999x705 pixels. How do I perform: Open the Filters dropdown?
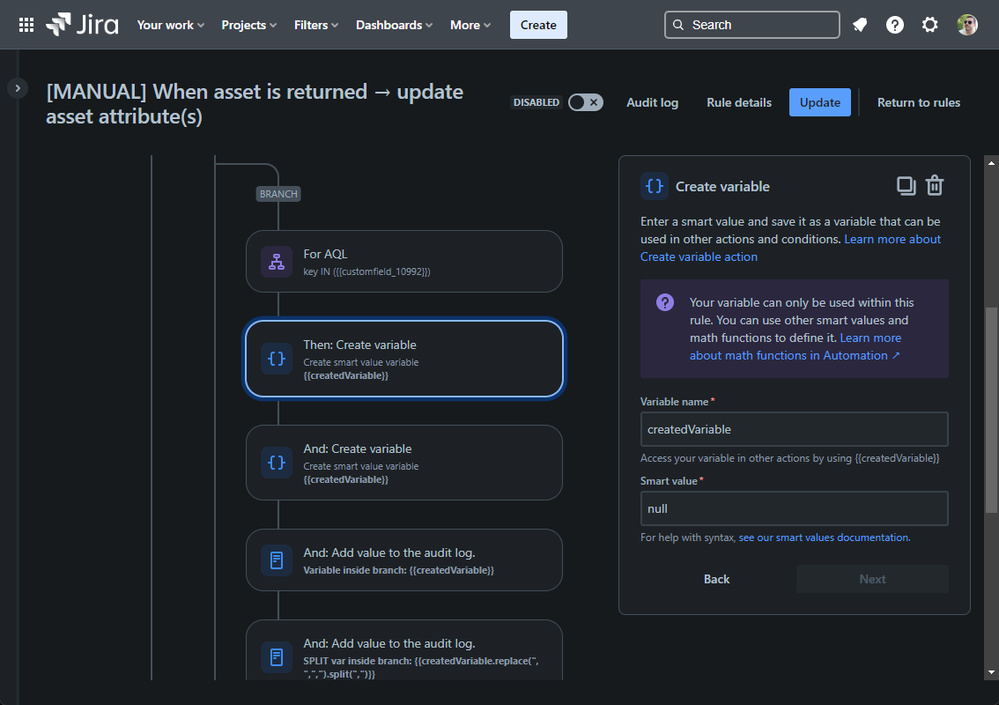coord(316,25)
